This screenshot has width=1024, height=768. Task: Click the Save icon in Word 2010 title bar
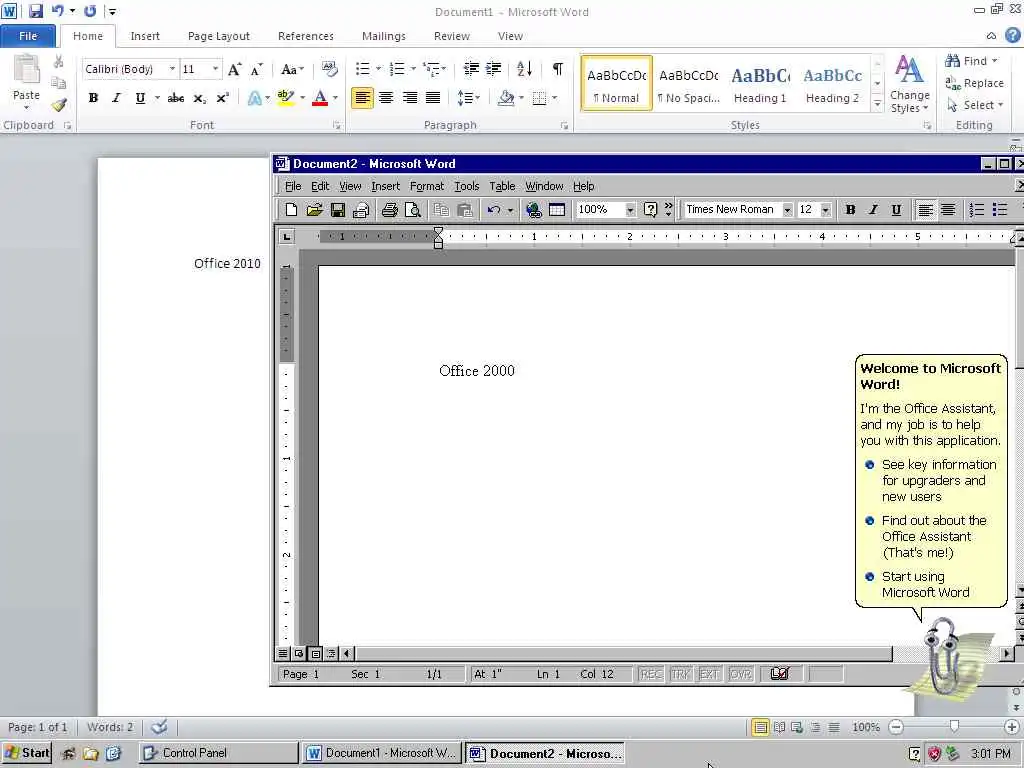point(35,11)
